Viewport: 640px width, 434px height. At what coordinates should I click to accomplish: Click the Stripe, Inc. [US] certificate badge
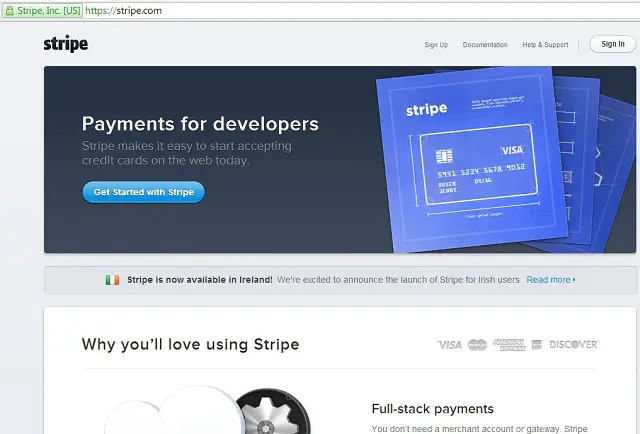(x=42, y=11)
